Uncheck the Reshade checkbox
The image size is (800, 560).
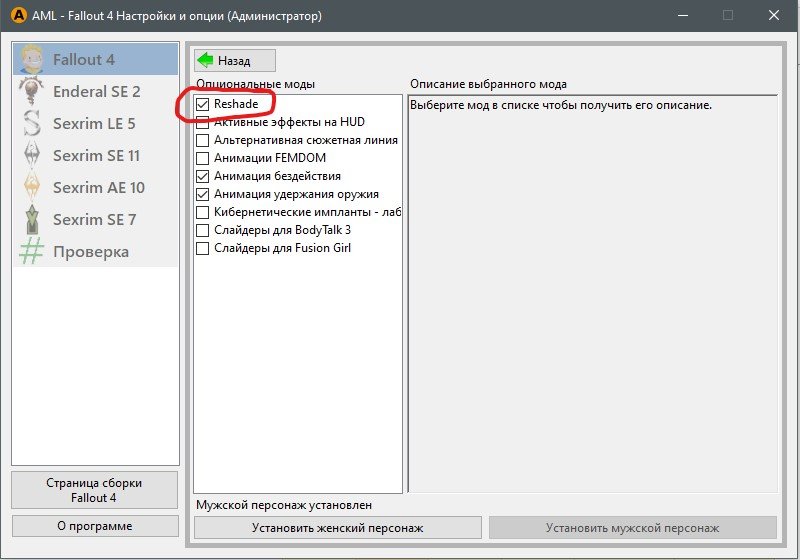203,104
